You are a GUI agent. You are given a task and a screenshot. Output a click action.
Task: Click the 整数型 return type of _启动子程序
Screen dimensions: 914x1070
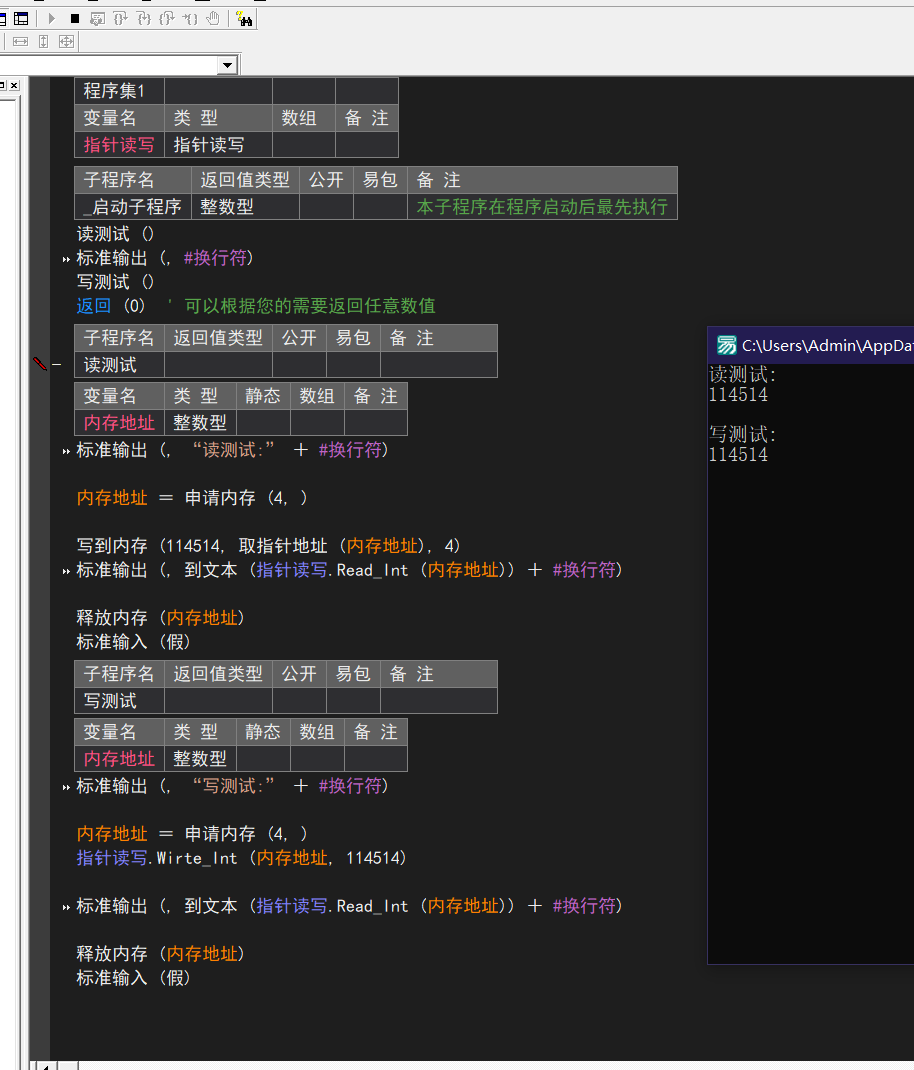246,206
